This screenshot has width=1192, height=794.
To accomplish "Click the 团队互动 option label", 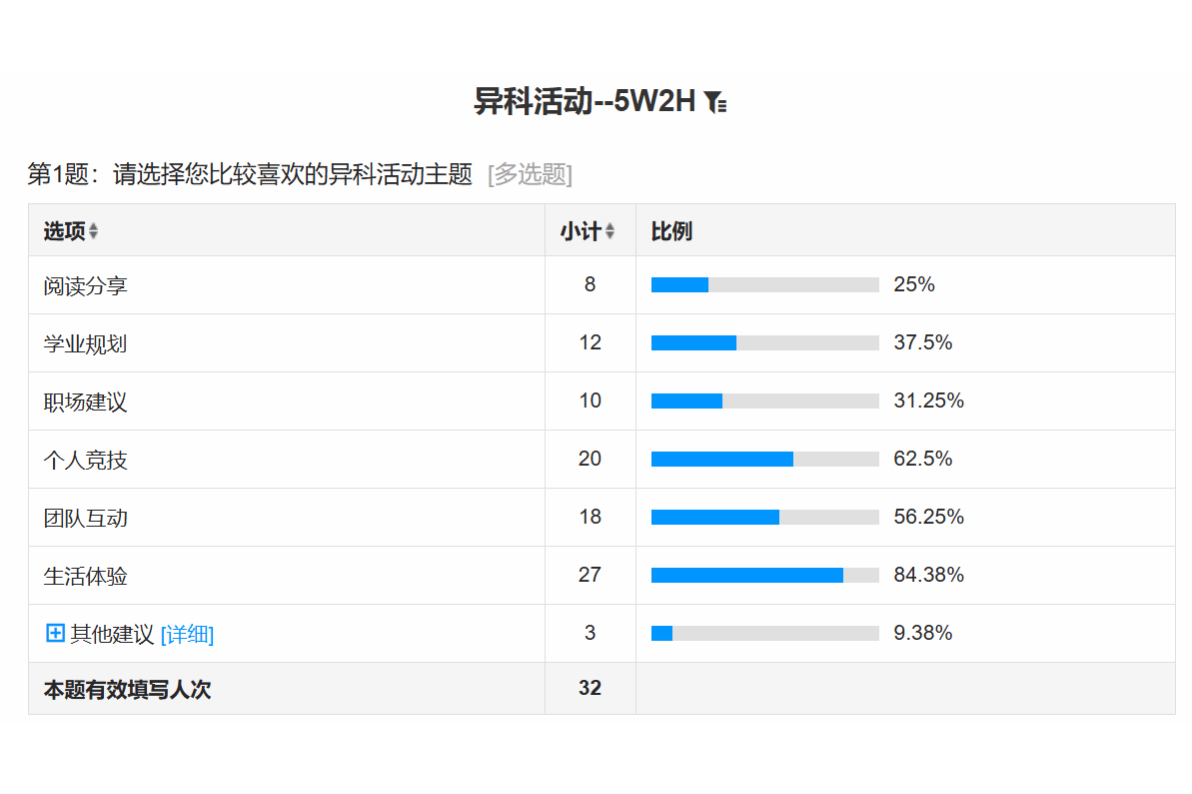I will coord(85,518).
